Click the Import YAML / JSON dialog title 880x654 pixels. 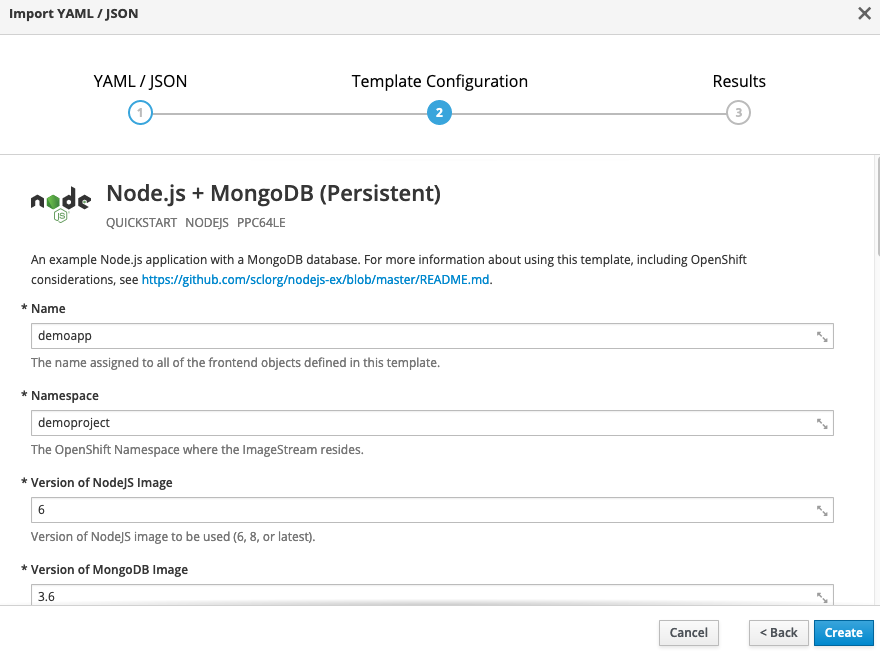[x=74, y=13]
